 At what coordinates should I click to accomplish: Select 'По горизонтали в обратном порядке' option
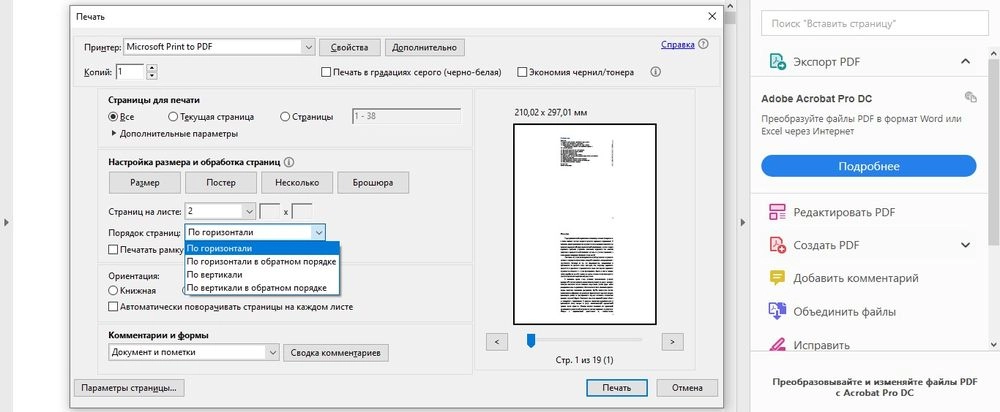tap(263, 261)
